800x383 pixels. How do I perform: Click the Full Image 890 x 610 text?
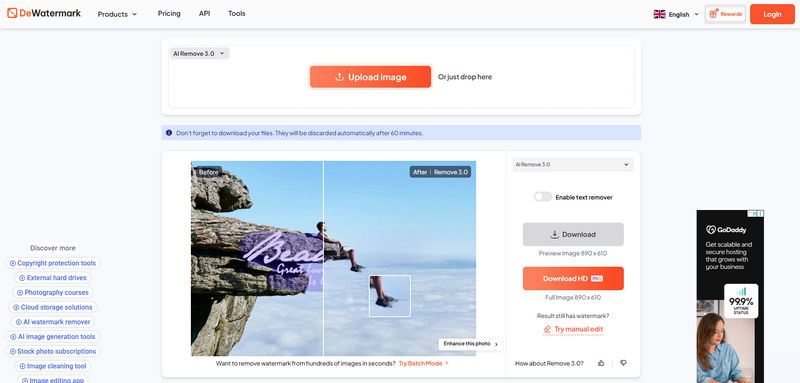(573, 297)
